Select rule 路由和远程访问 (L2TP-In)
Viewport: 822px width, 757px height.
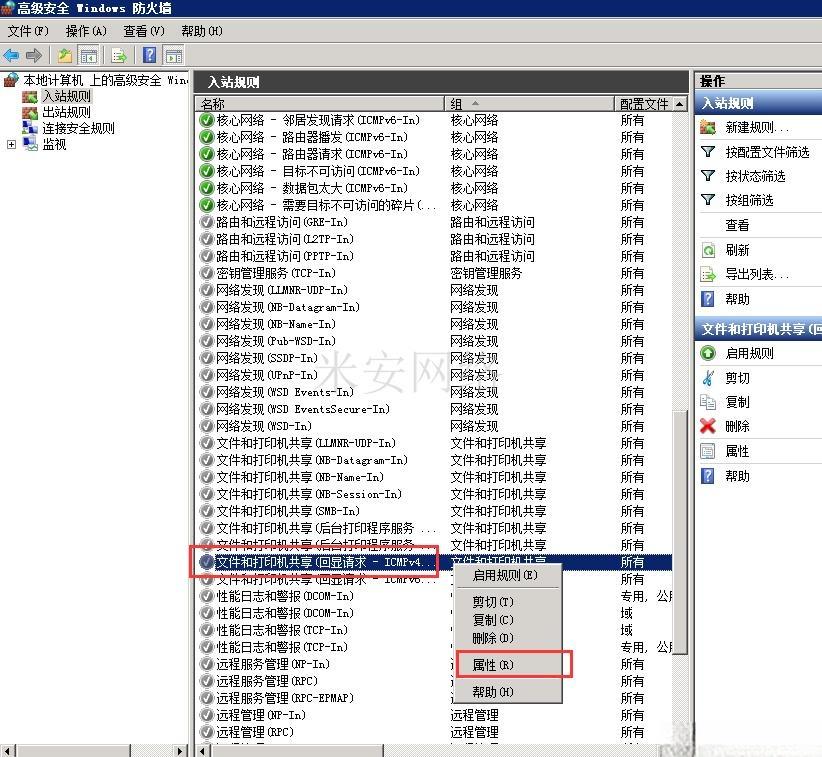point(285,239)
